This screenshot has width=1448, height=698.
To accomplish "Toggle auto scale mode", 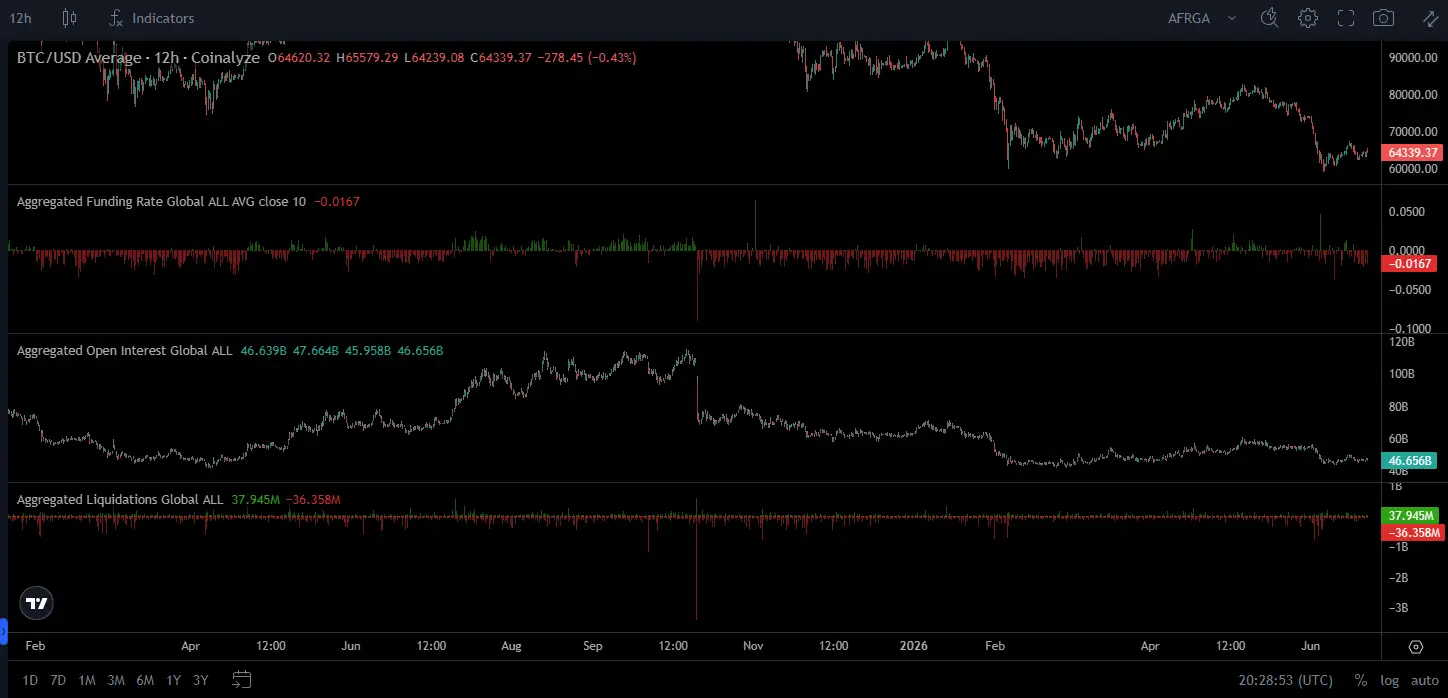I will coord(1424,680).
